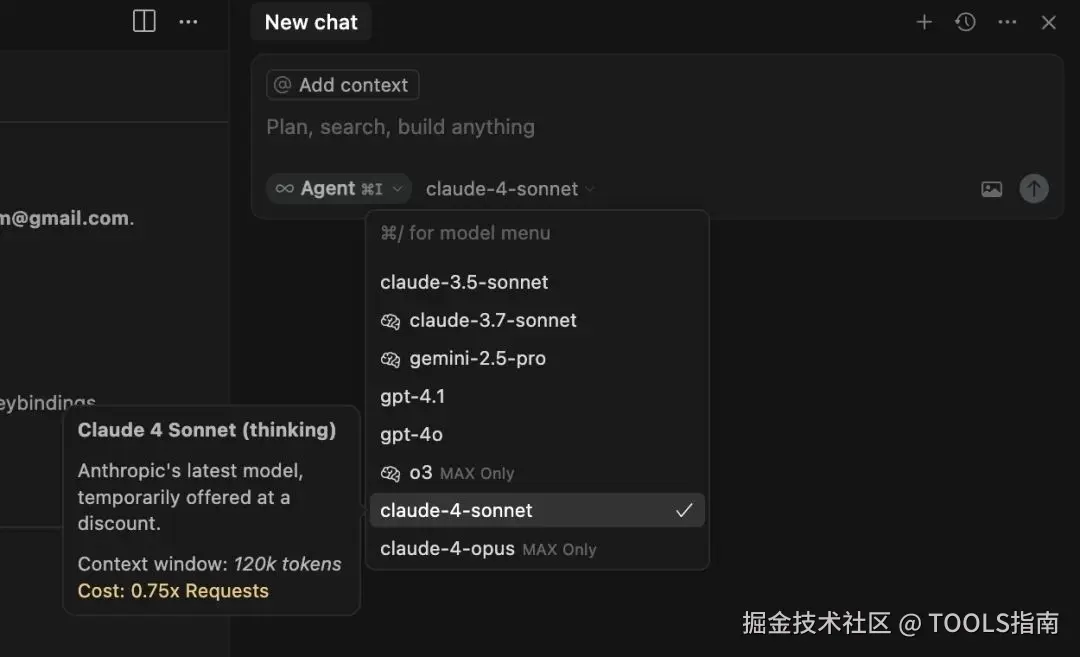Open the Agent mode dropdown
Image resolution: width=1080 pixels, height=657 pixels.
point(338,188)
